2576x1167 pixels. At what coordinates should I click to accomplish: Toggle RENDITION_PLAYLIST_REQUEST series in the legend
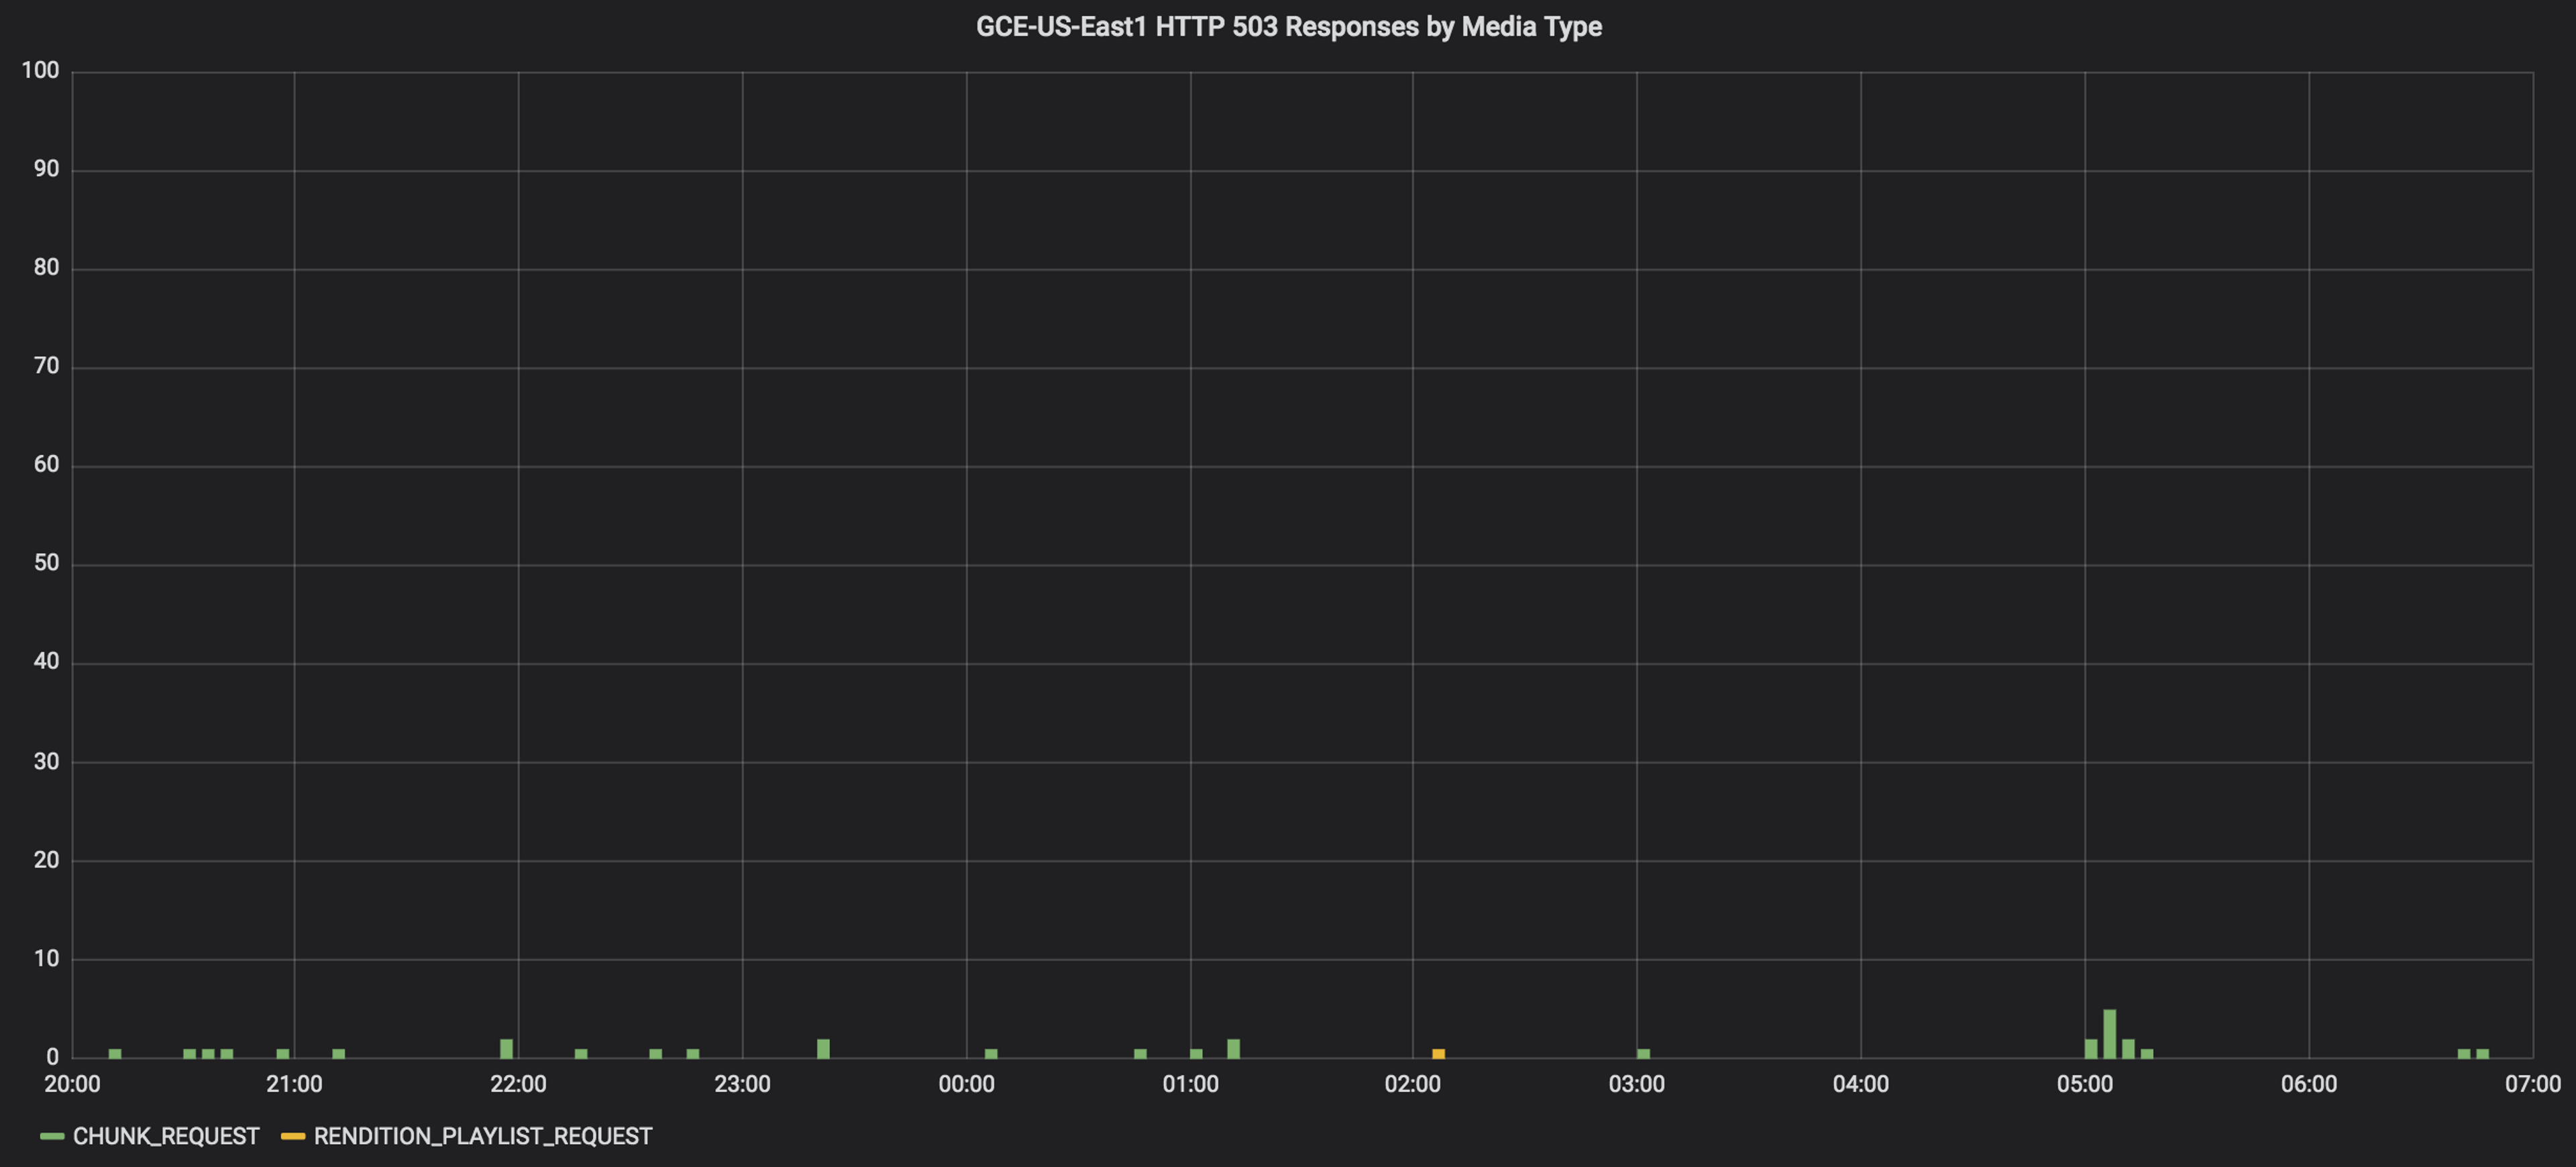(x=483, y=1136)
